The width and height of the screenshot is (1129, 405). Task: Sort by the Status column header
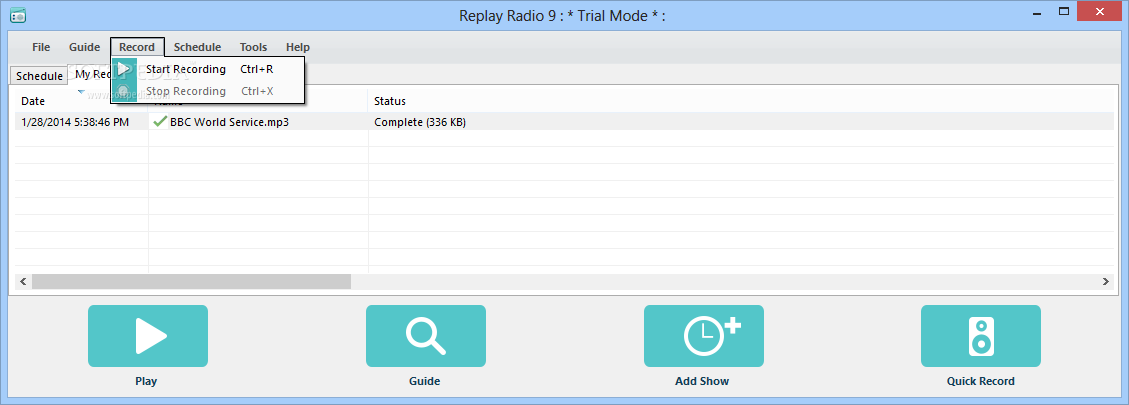[741, 101]
